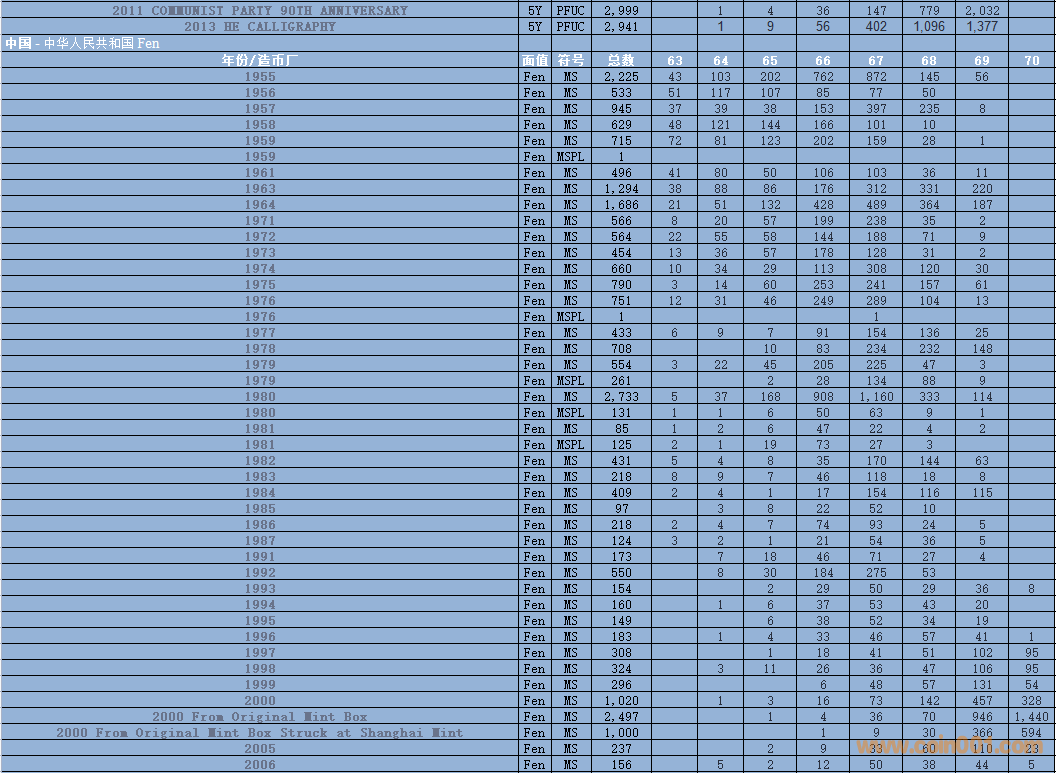This screenshot has height=773, width=1056.
Task: Click the 1,160 cell in the 1980 row
Action: pyautogui.click(x=876, y=397)
